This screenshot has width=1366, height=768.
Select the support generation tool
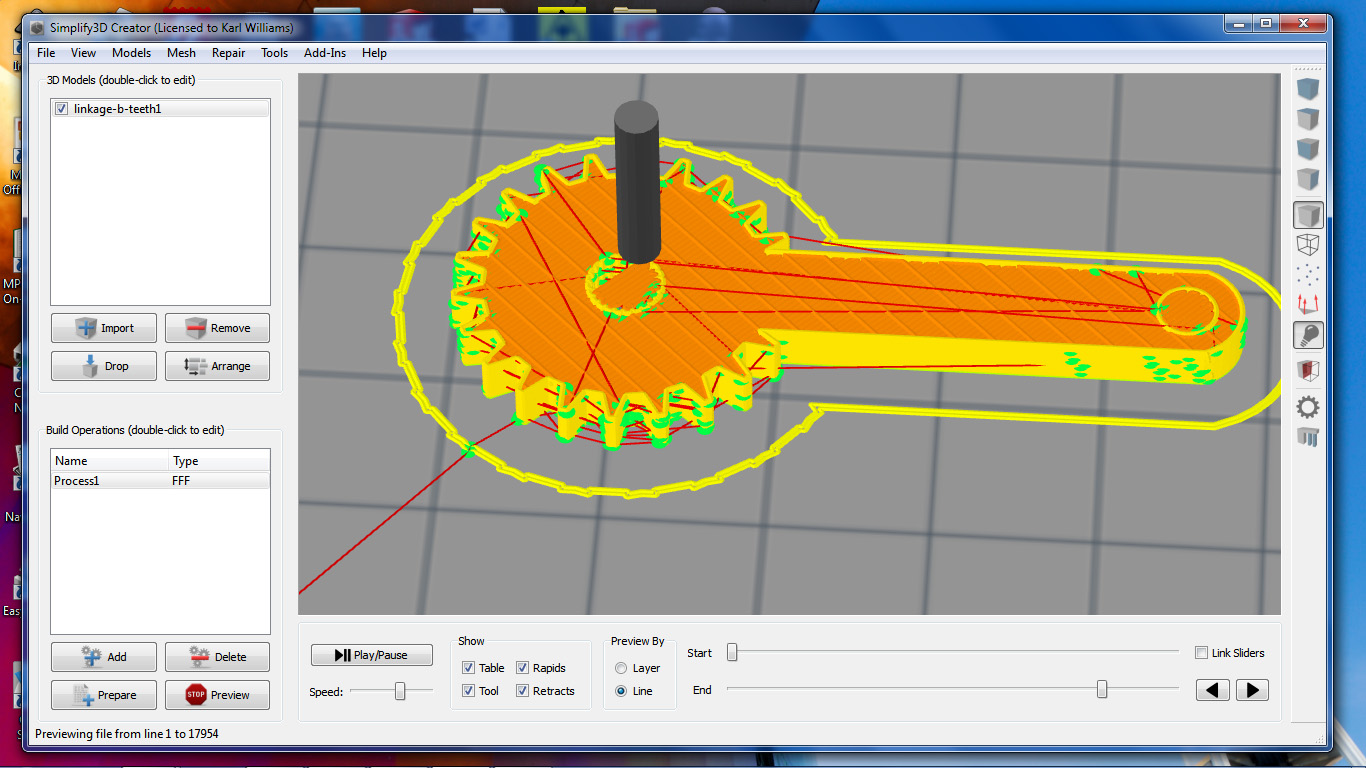pyautogui.click(x=1307, y=436)
